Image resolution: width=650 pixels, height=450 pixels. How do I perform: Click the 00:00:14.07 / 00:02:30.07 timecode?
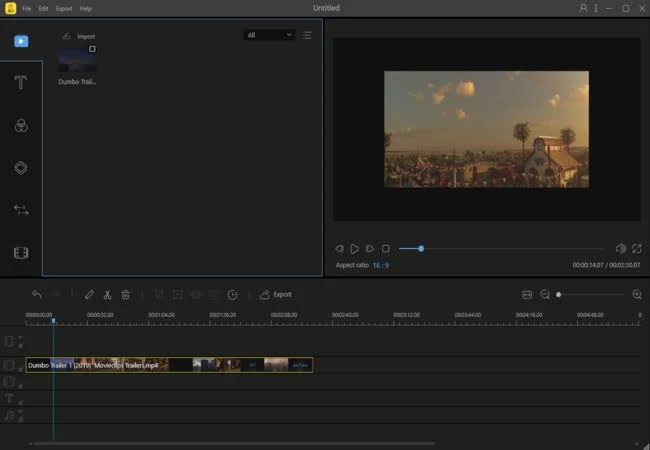[x=606, y=265]
